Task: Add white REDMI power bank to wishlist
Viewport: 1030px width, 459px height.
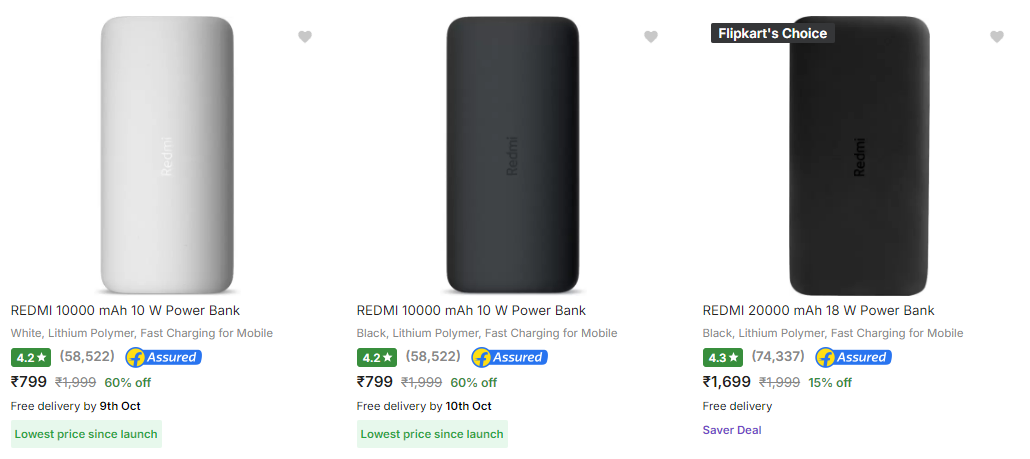Action: point(305,37)
